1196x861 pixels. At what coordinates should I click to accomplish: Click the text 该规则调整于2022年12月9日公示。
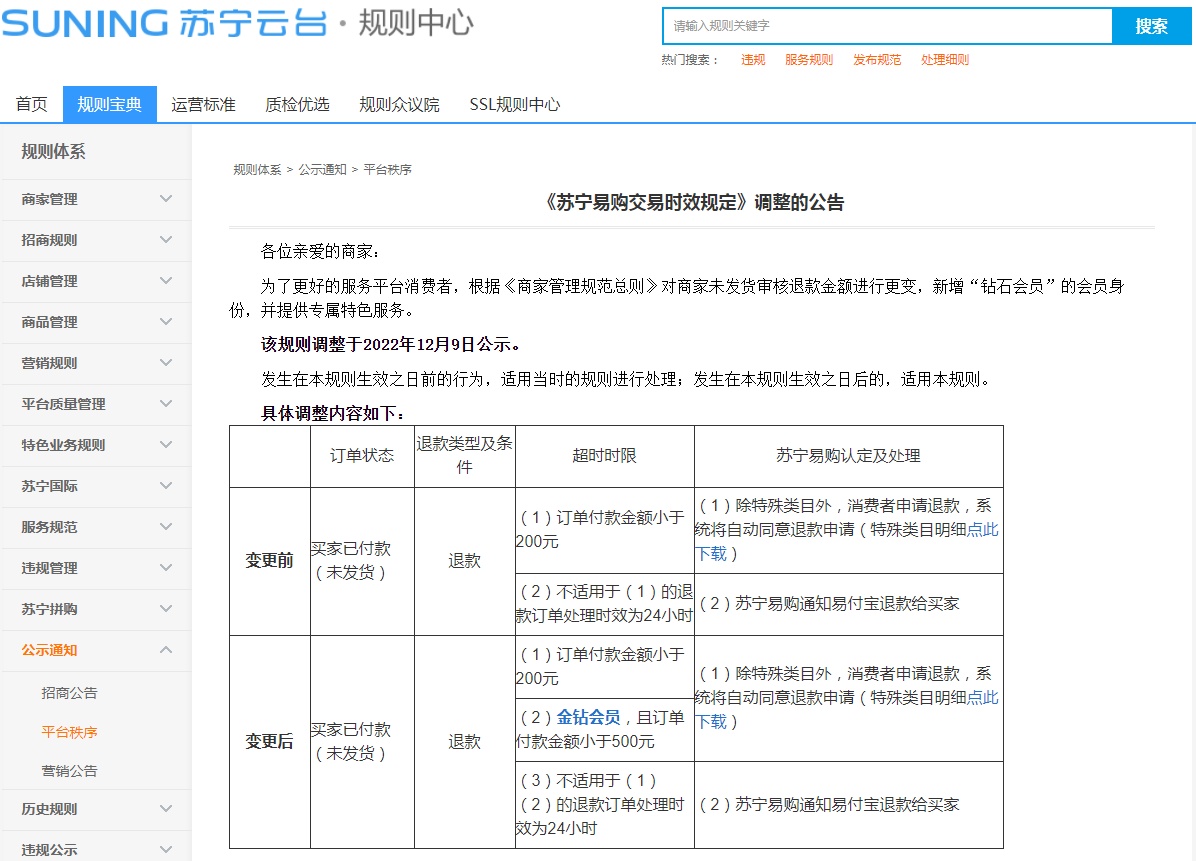(x=392, y=345)
